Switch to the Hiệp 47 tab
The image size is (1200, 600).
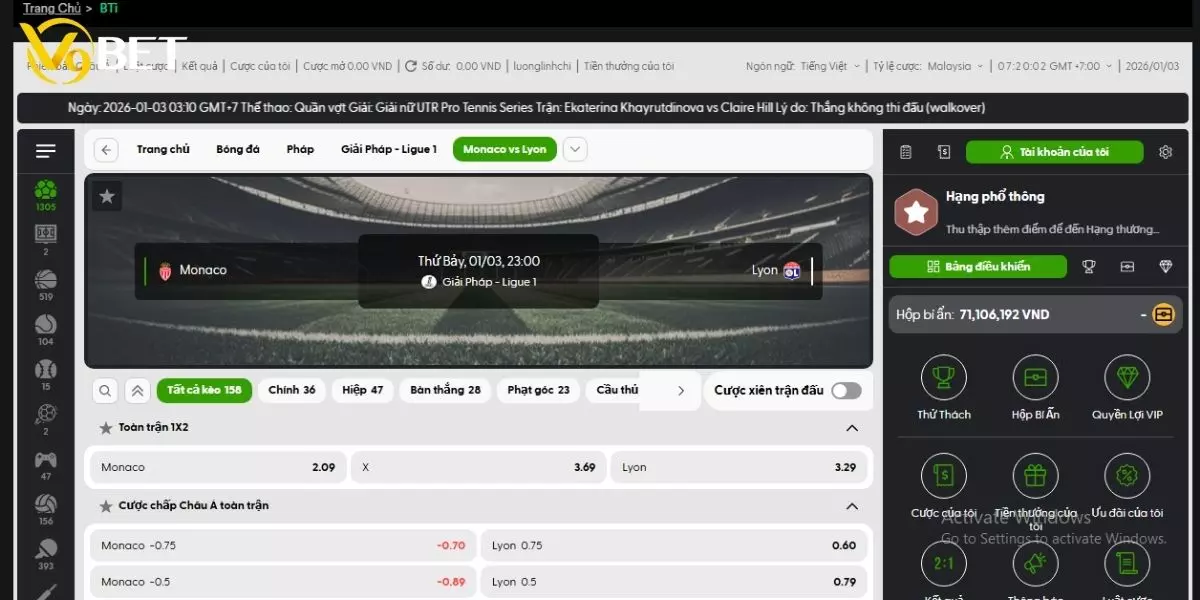pyautogui.click(x=362, y=390)
